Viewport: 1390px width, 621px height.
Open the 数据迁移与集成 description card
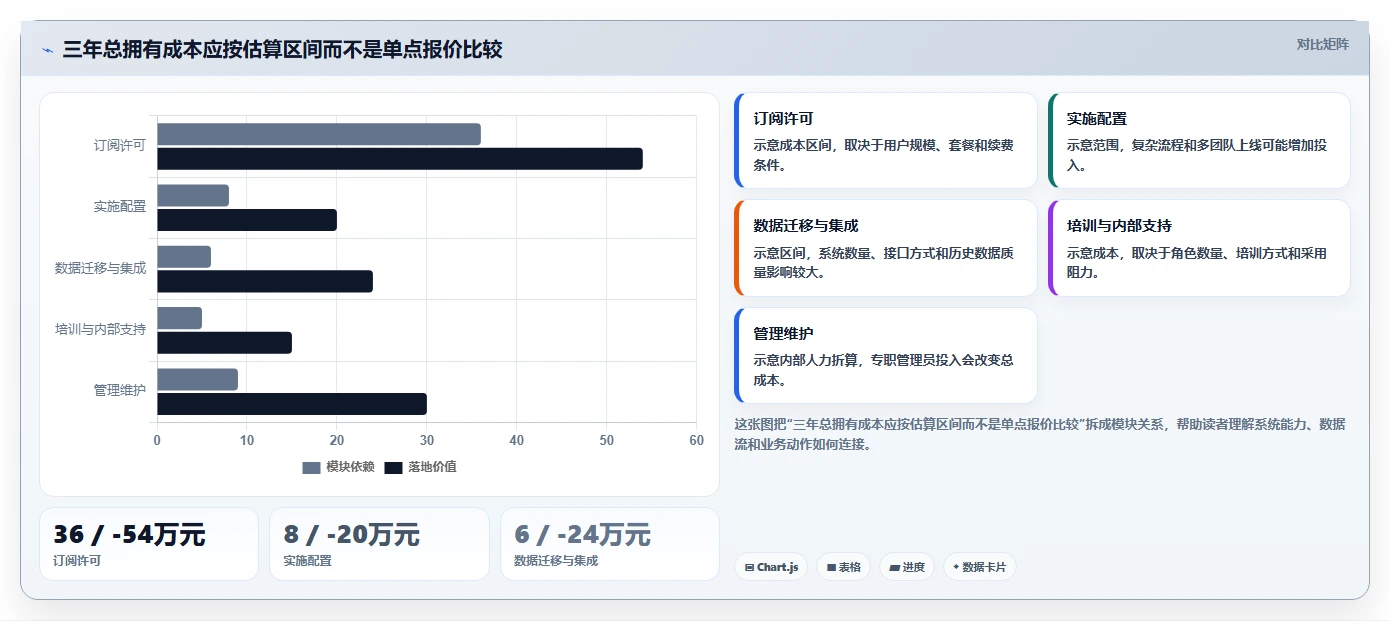pos(885,248)
